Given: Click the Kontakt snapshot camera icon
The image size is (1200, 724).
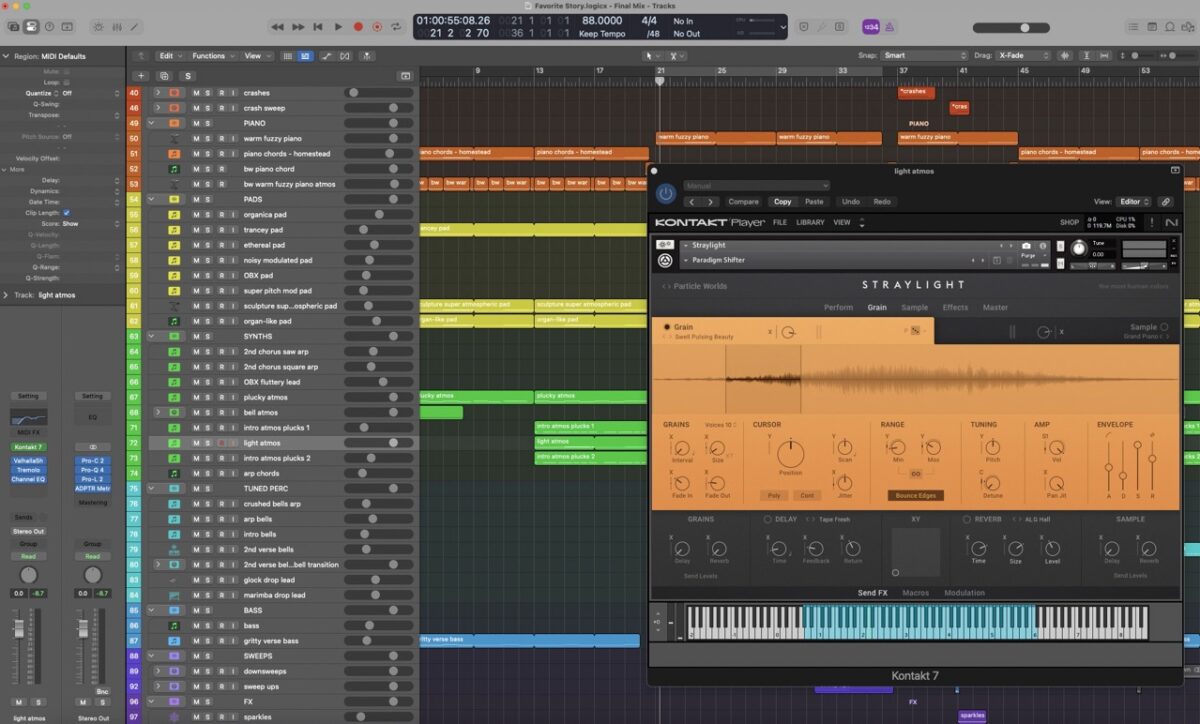Looking at the screenshot, I should tap(1026, 245).
